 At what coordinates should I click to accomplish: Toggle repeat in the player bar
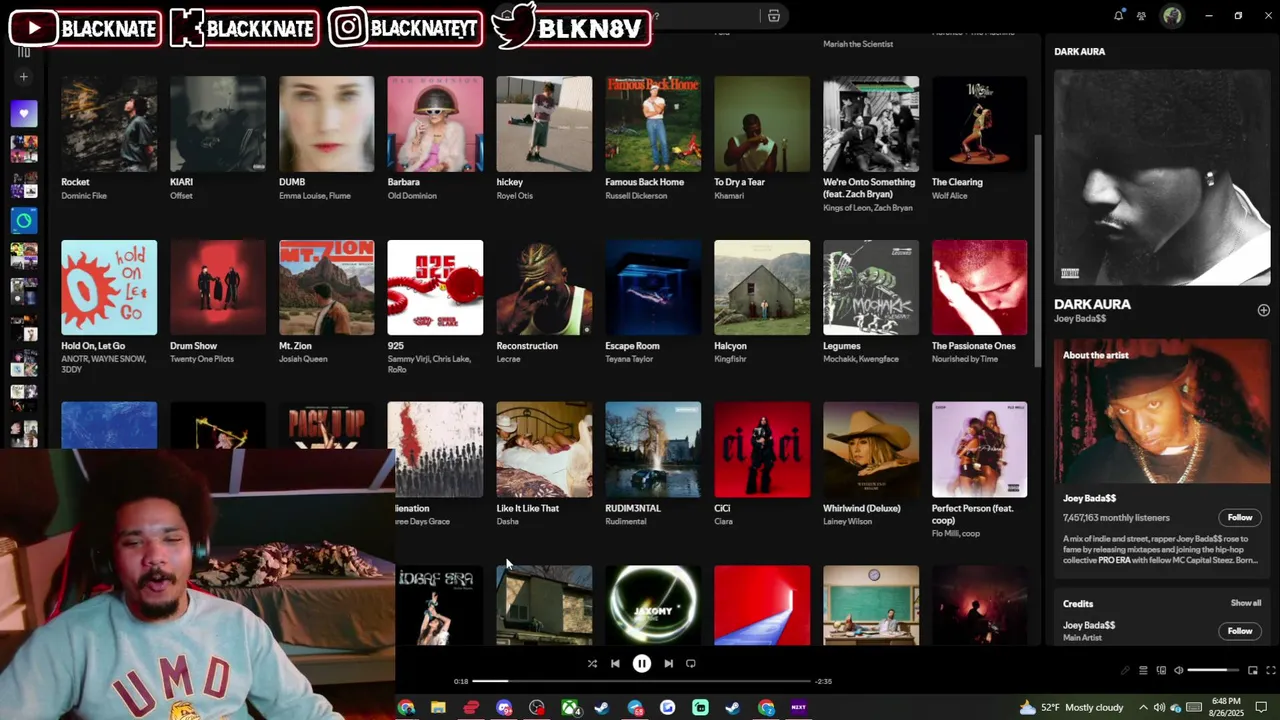coord(691,663)
